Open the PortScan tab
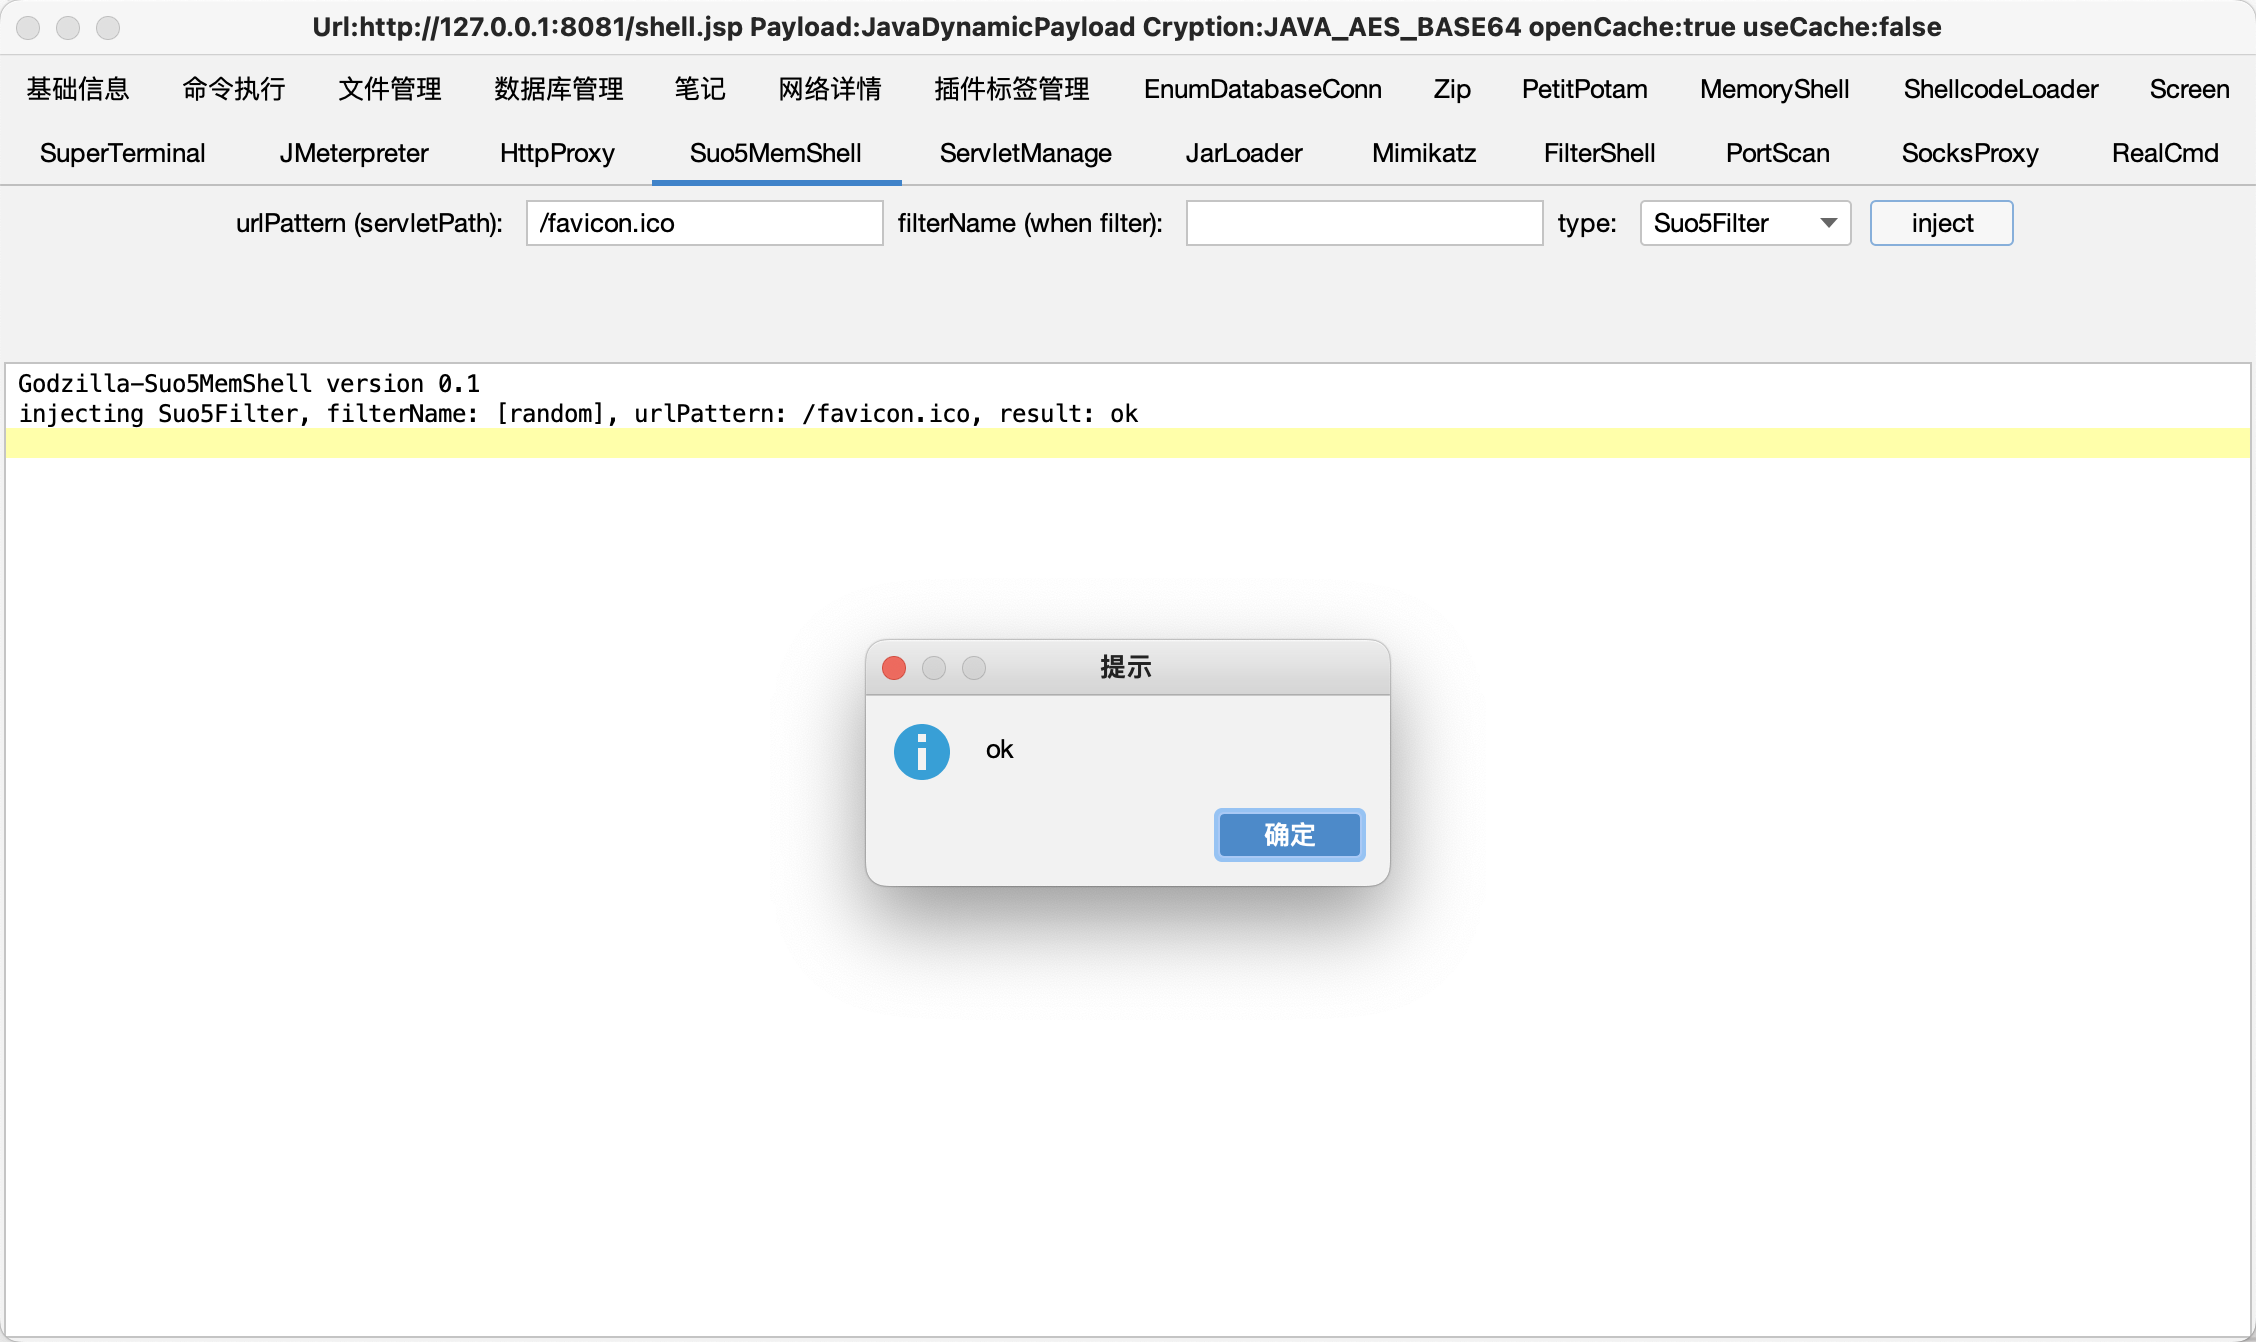 pyautogui.click(x=1777, y=153)
